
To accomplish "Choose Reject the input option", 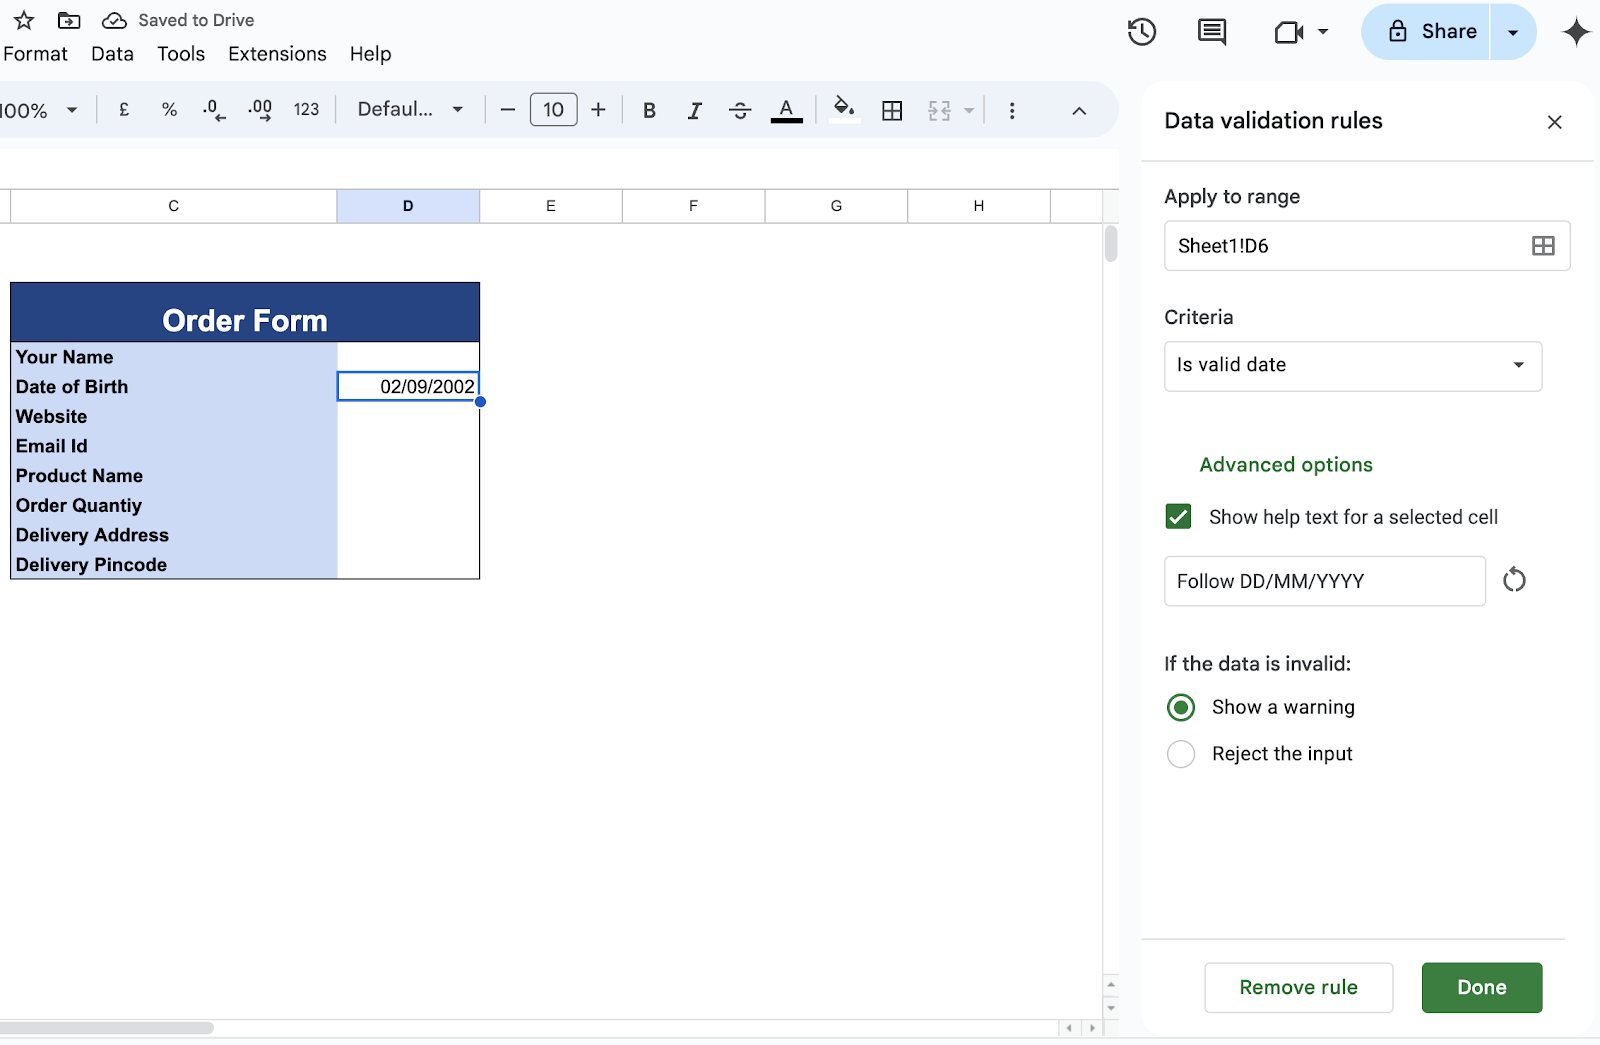I will click(x=1181, y=754).
